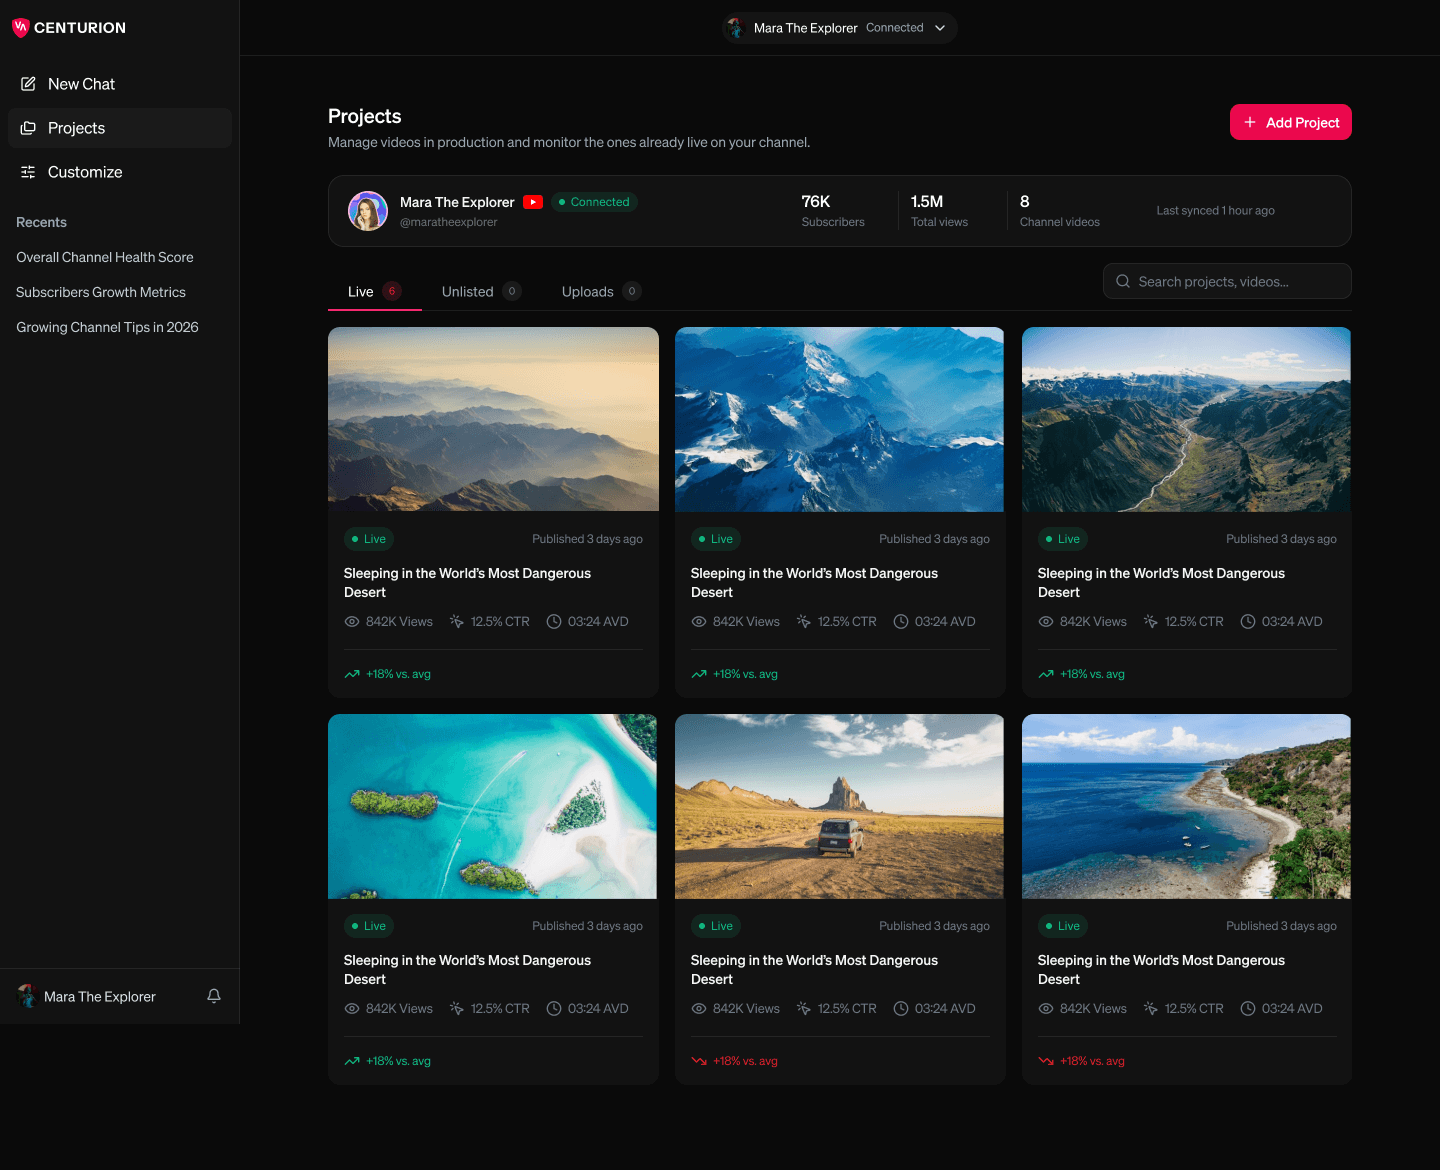This screenshot has height=1170, width=1440.
Task: Switch to the Unlisted tab
Action: click(x=482, y=291)
